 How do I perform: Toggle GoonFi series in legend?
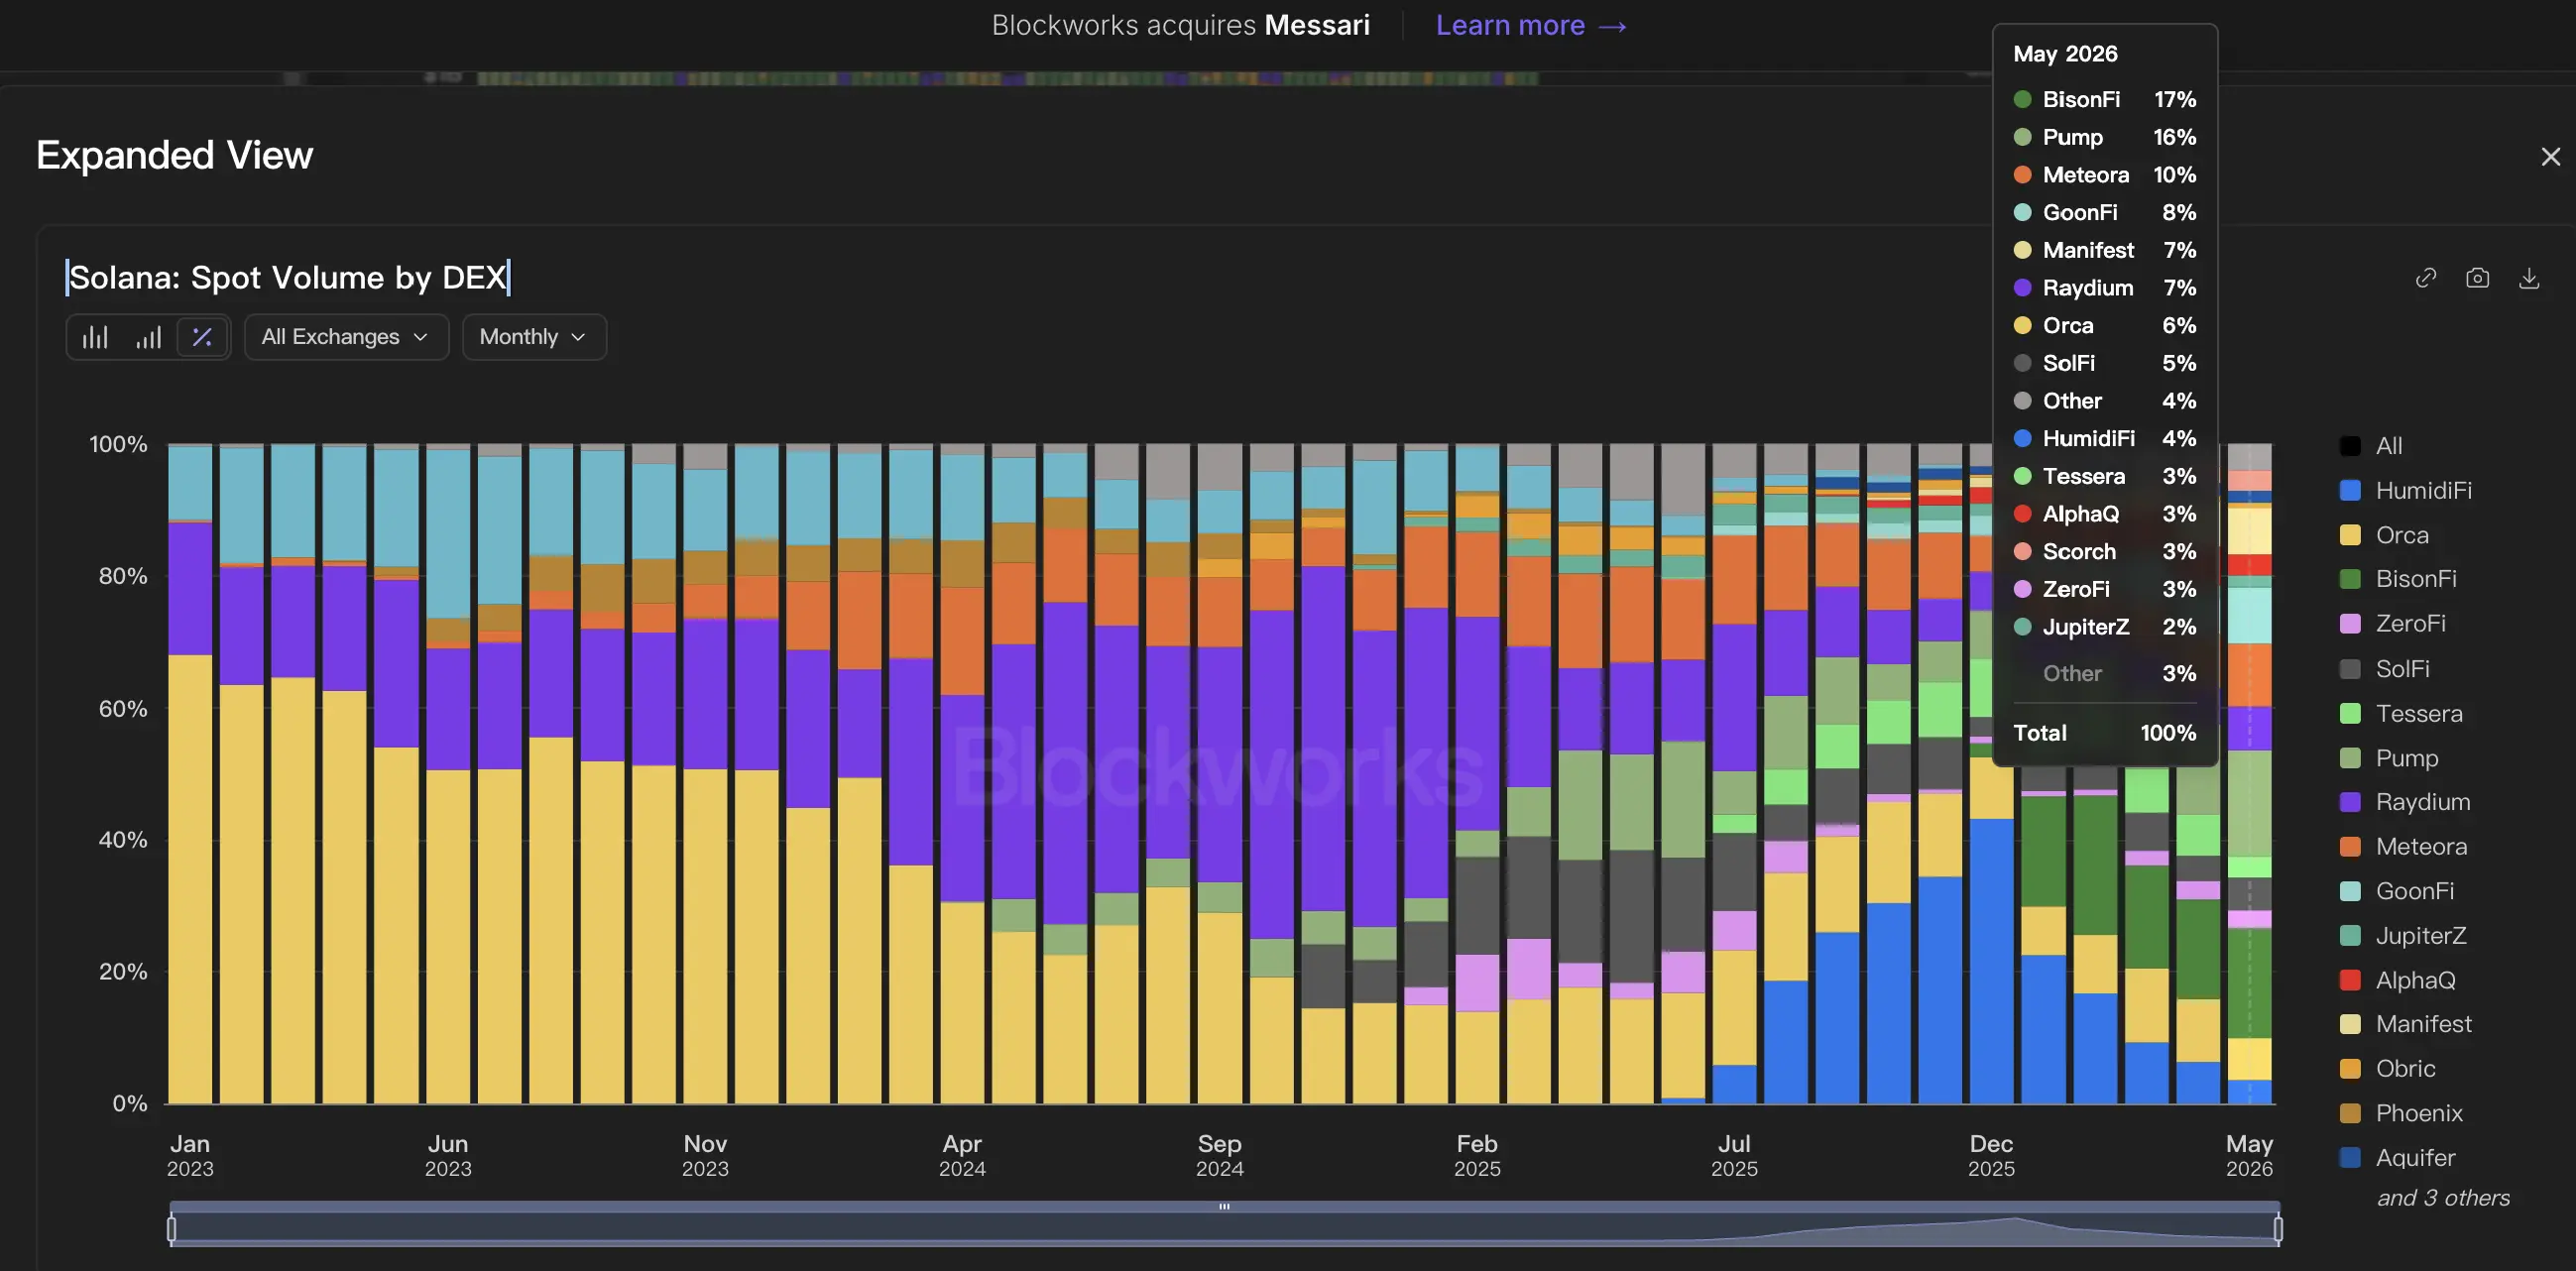2397,891
